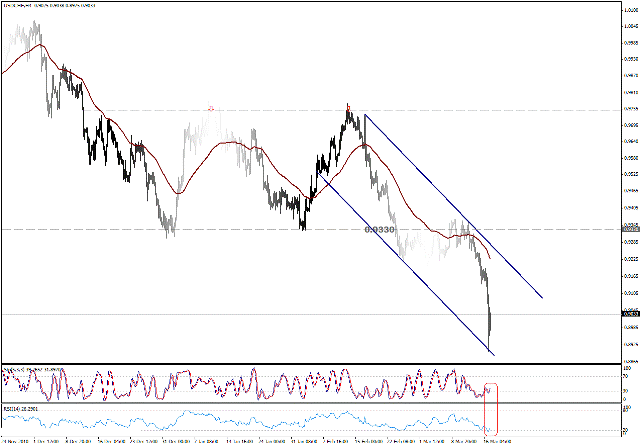The height and width of the screenshot is (445, 640).
Task: Click the highlighted 0.9330 price tag on the right axis
Action: [x=630, y=229]
